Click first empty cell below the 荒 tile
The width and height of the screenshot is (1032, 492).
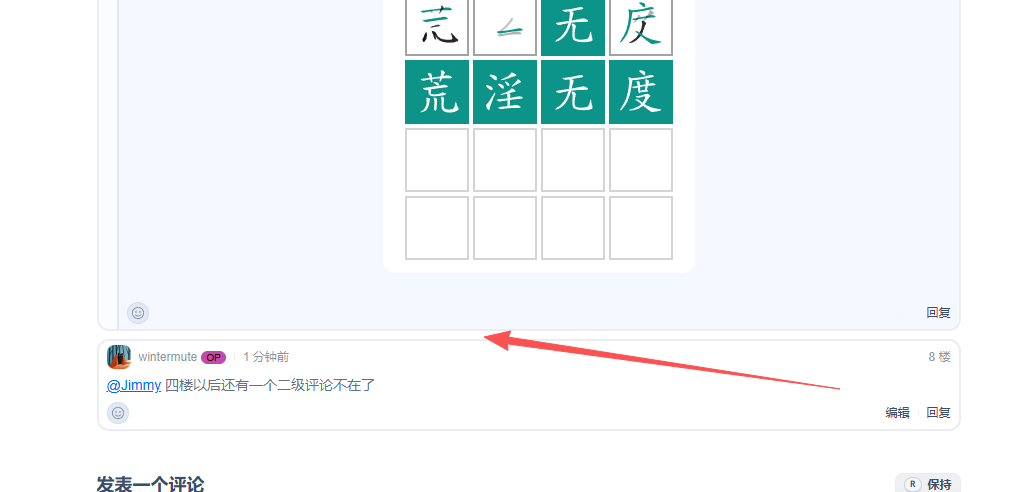437,160
